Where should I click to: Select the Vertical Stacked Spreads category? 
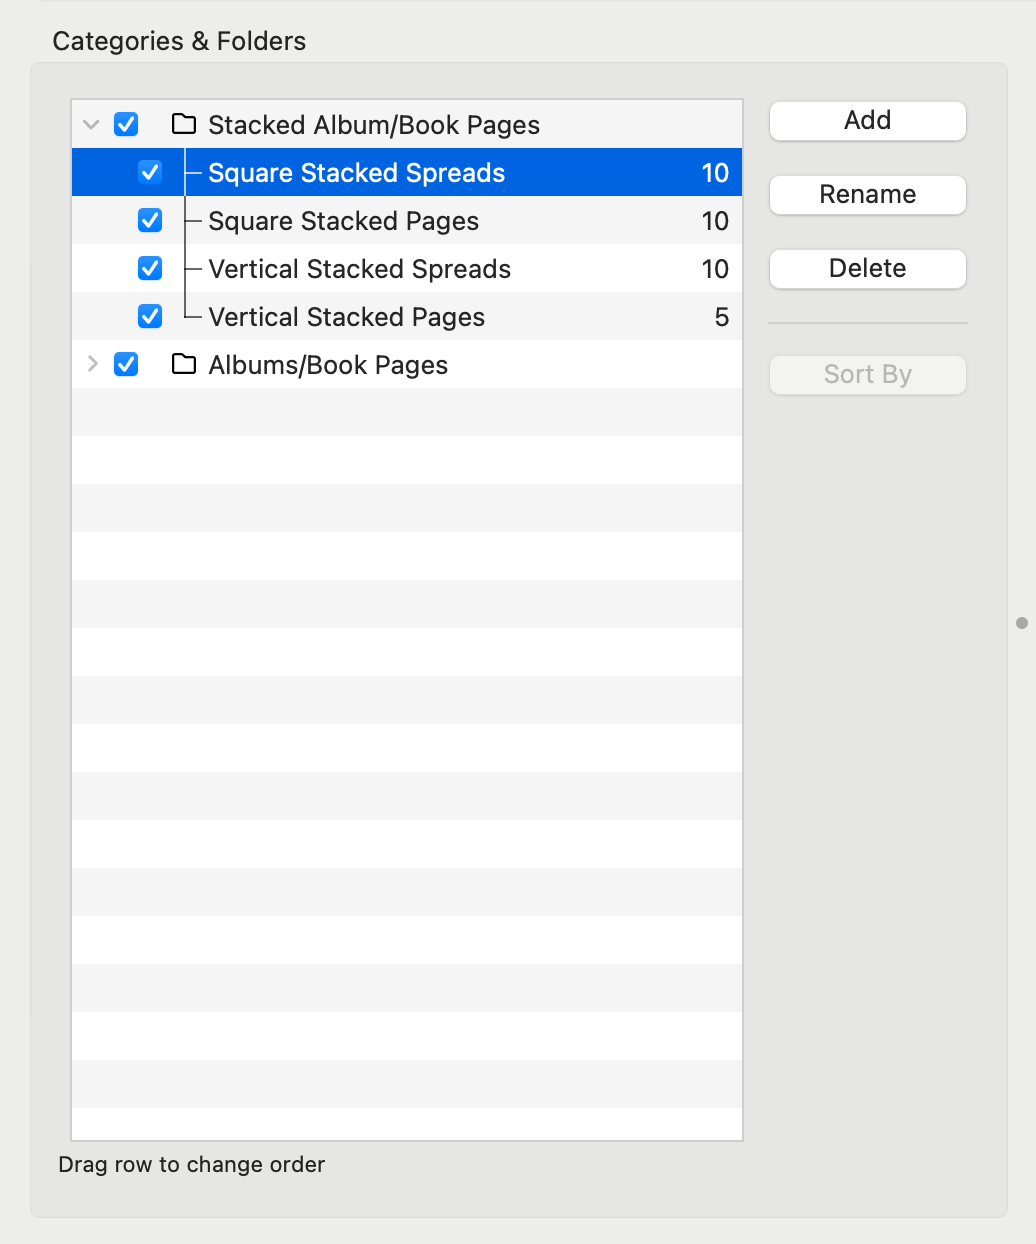tap(360, 269)
